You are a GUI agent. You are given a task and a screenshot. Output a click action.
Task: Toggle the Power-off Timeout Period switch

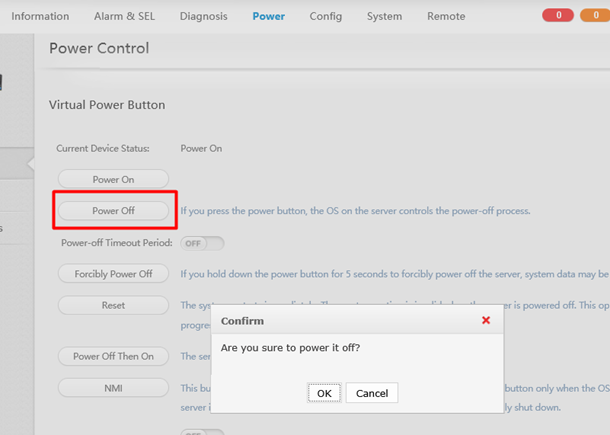pyautogui.click(x=201, y=243)
